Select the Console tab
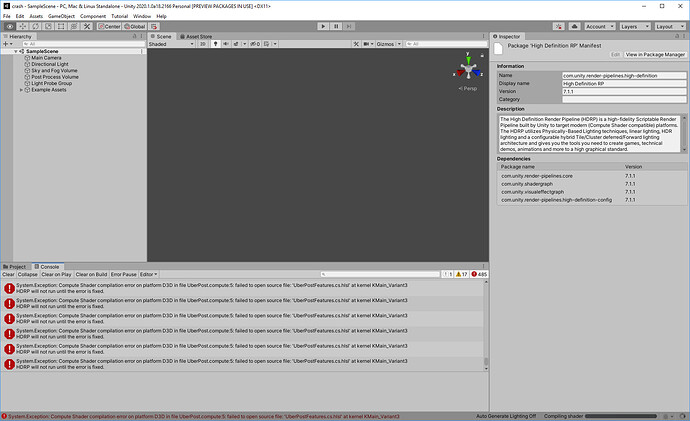Viewport: 690px width, 421px height. [x=47, y=267]
